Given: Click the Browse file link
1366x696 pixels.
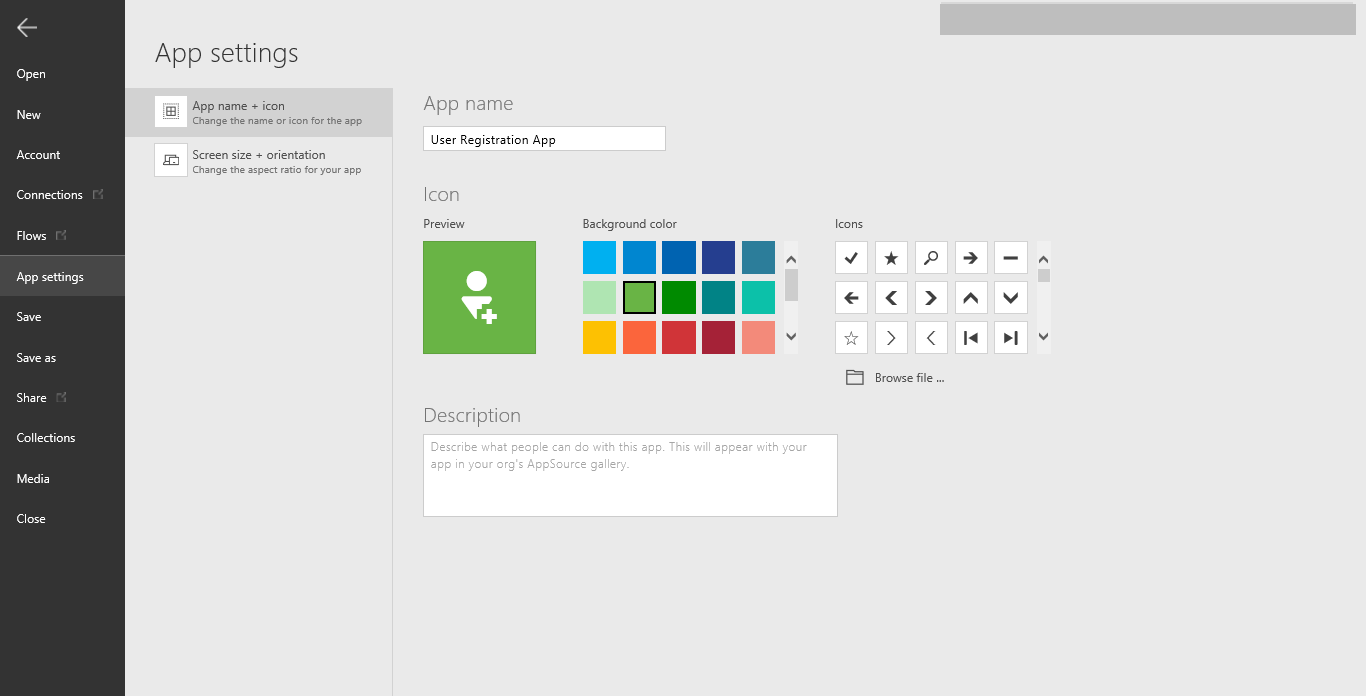Looking at the screenshot, I should (909, 378).
